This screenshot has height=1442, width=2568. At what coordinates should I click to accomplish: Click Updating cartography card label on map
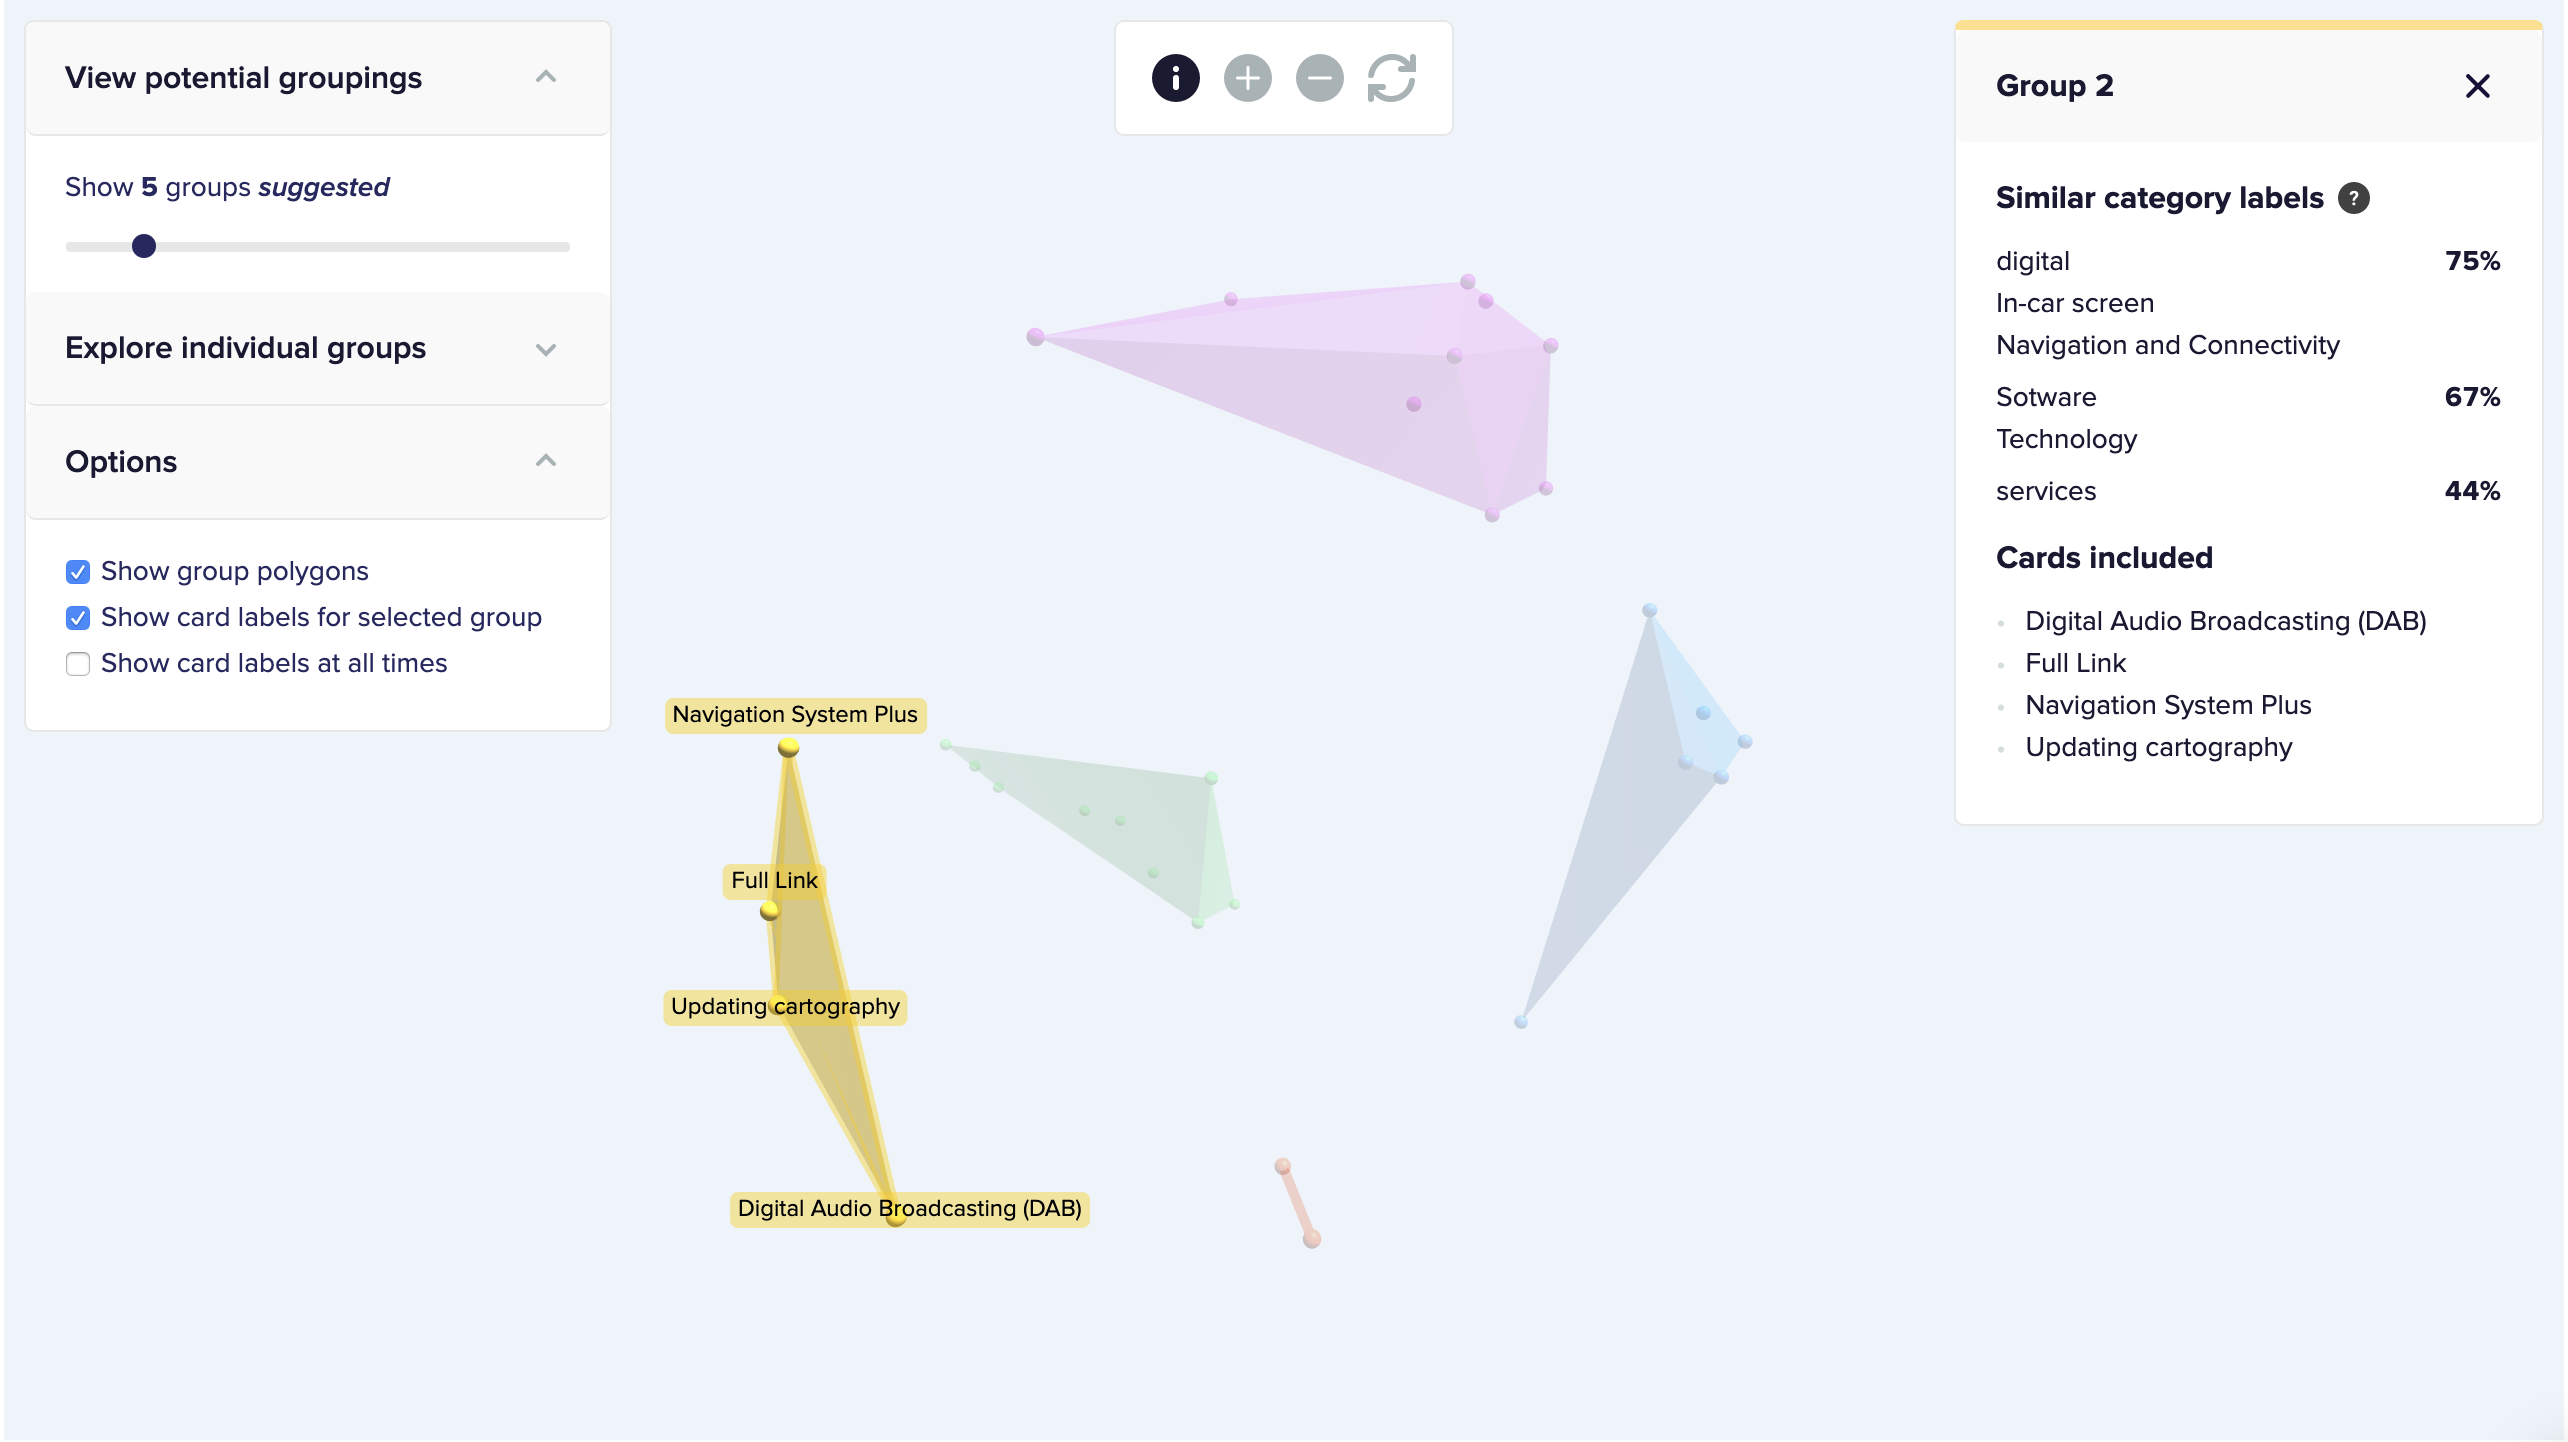783,1005
